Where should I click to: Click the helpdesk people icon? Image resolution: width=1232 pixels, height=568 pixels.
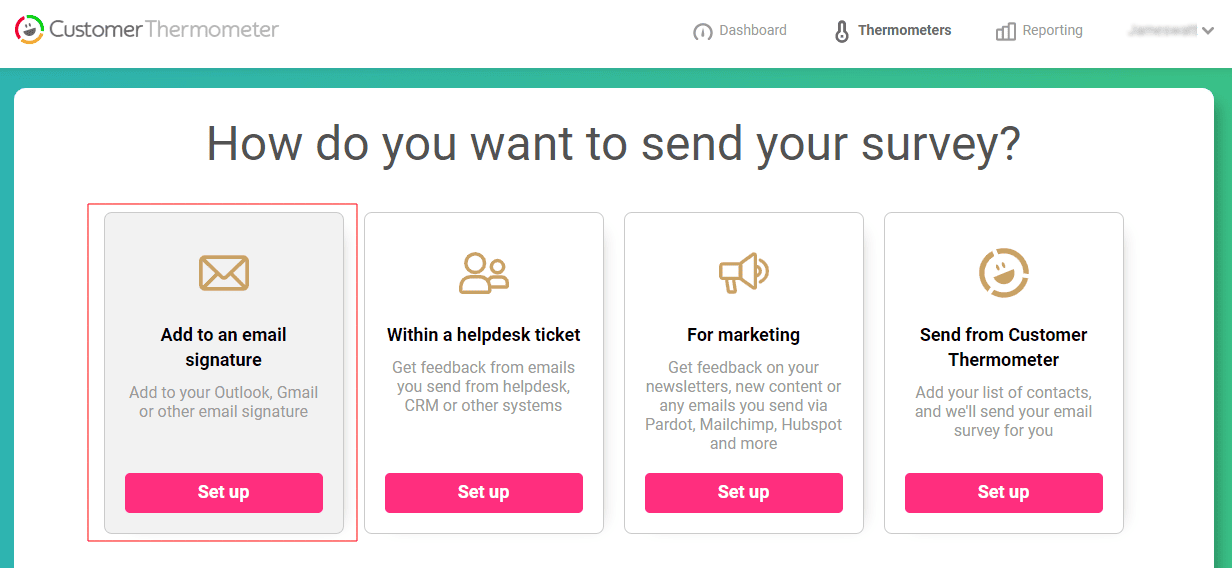click(484, 273)
